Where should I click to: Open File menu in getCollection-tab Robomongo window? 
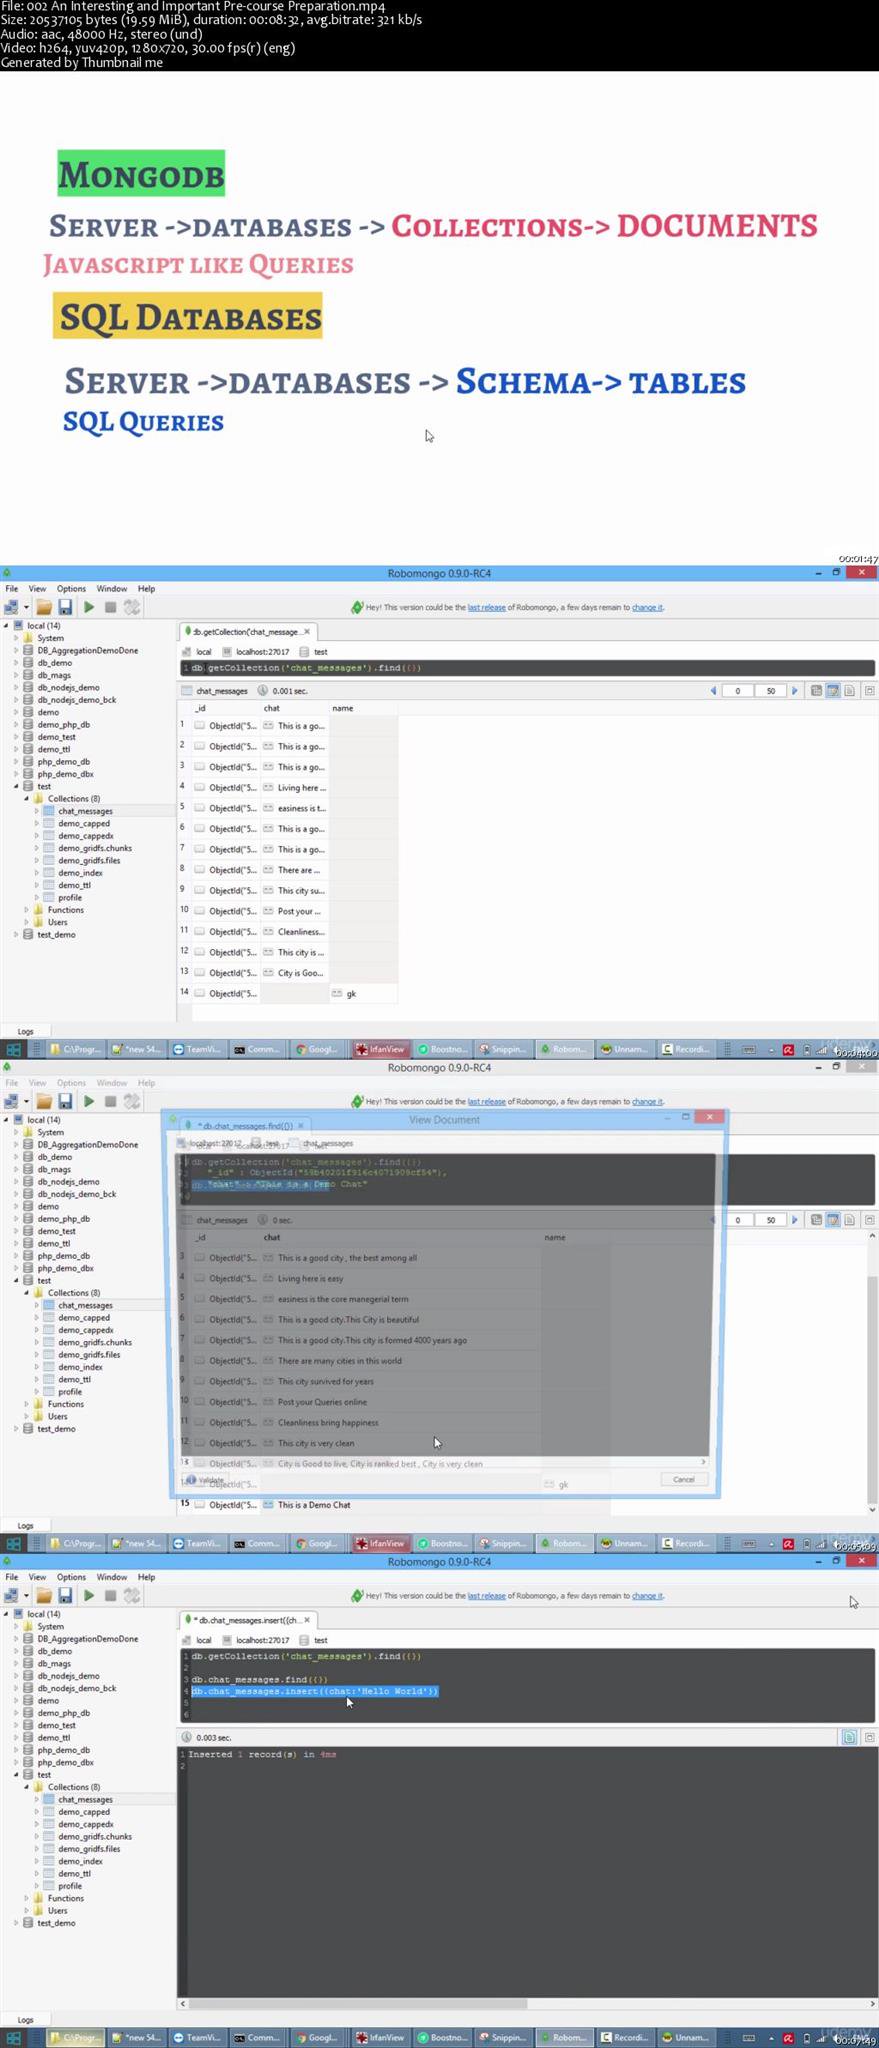[12, 589]
